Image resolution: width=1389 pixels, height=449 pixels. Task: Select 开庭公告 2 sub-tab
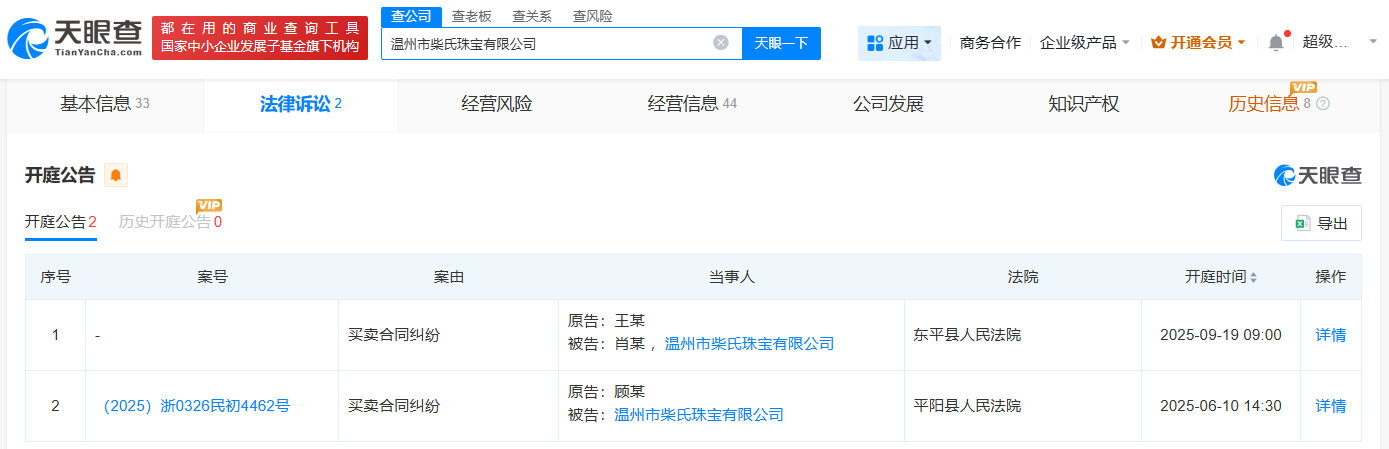pos(61,222)
